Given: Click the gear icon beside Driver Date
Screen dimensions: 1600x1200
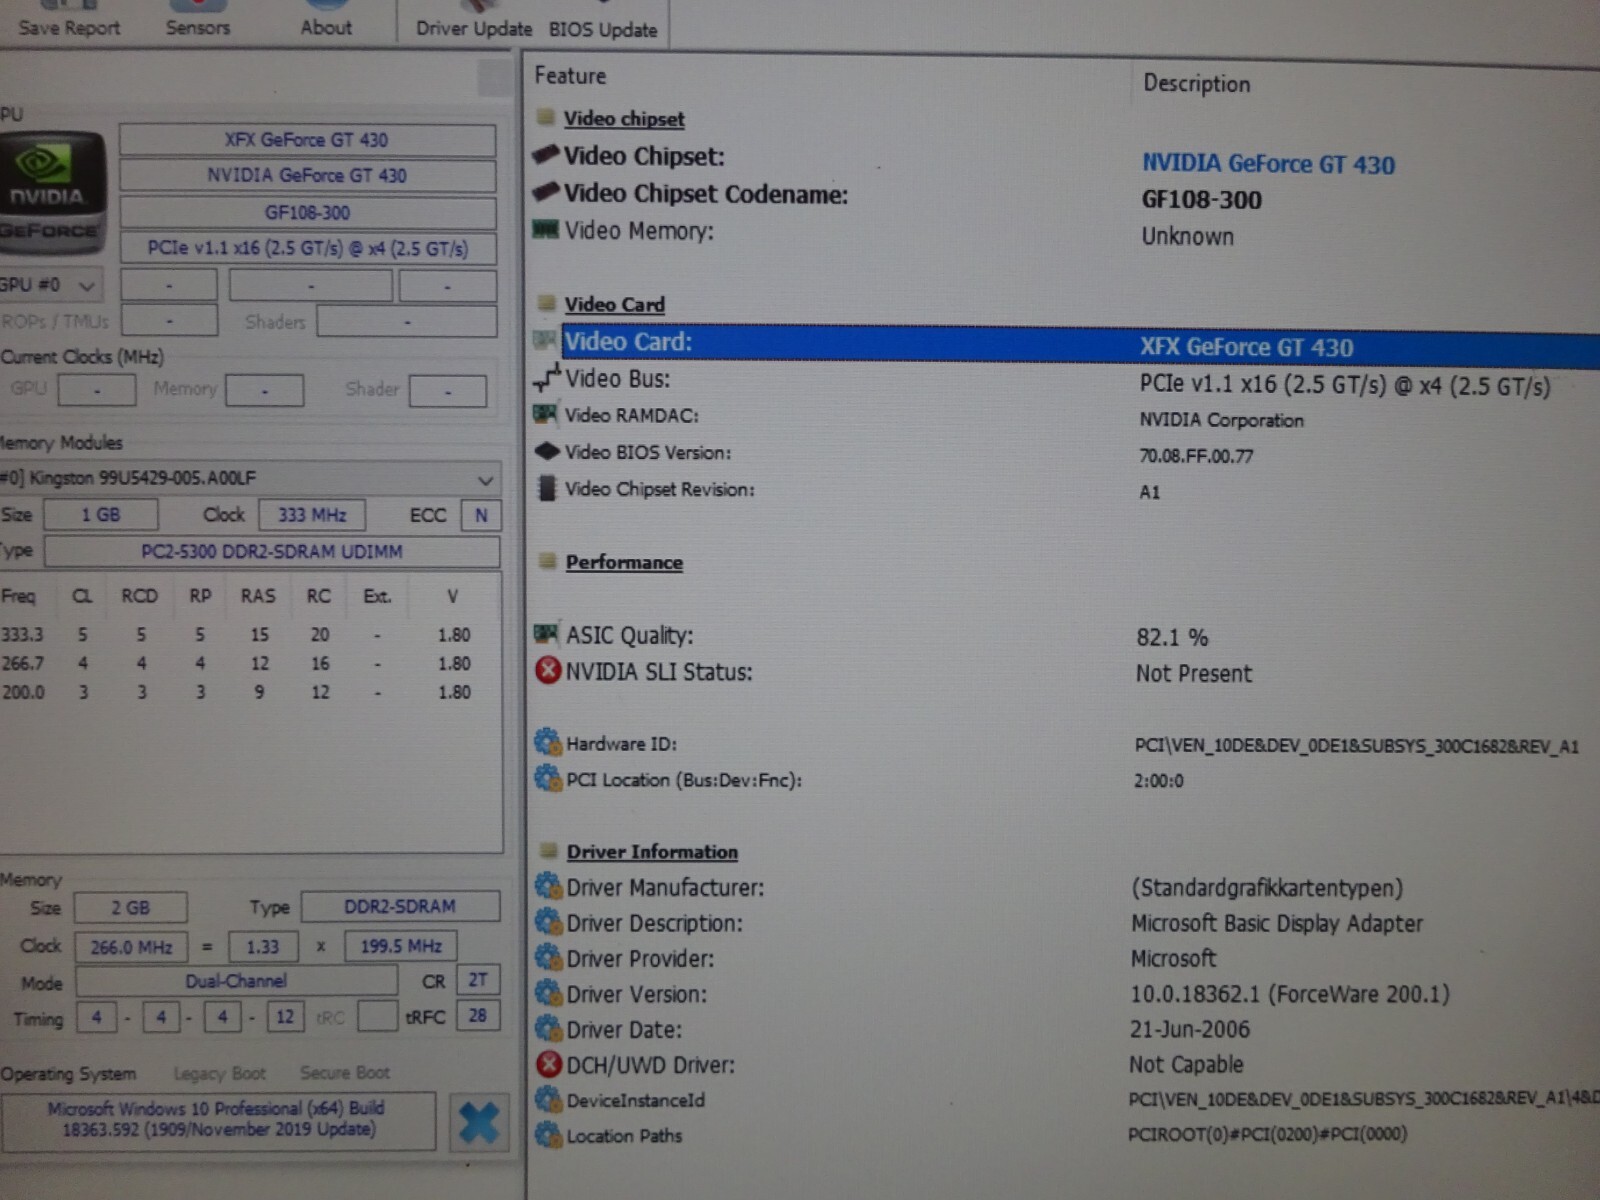Looking at the screenshot, I should [x=548, y=1028].
